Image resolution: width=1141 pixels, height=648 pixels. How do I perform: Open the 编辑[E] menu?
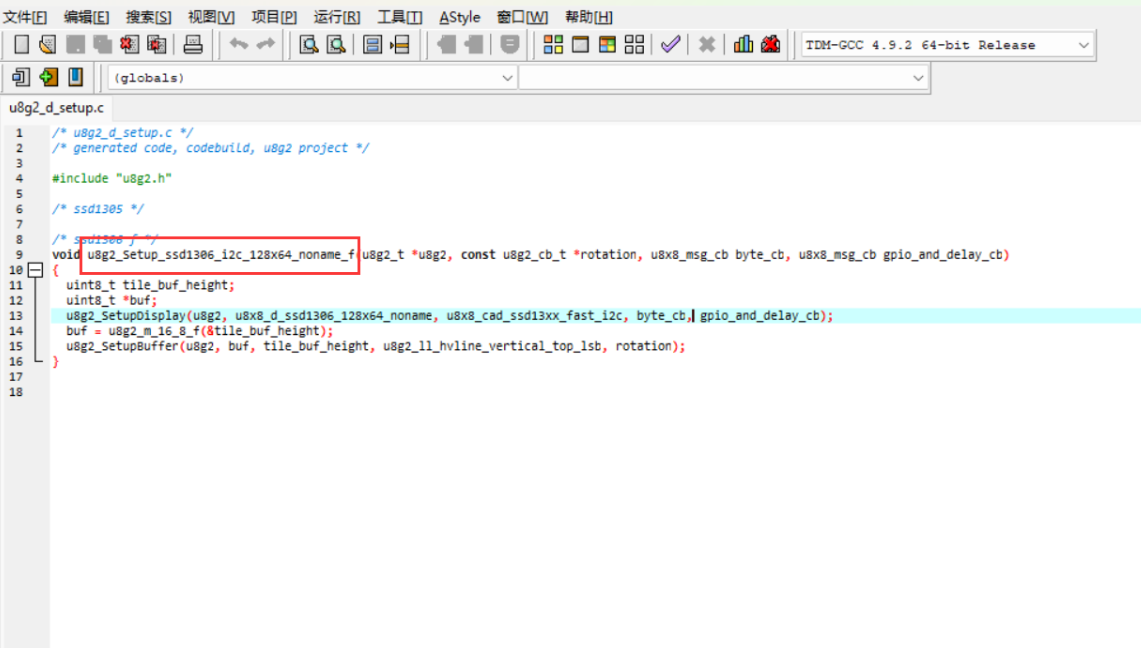pos(86,17)
